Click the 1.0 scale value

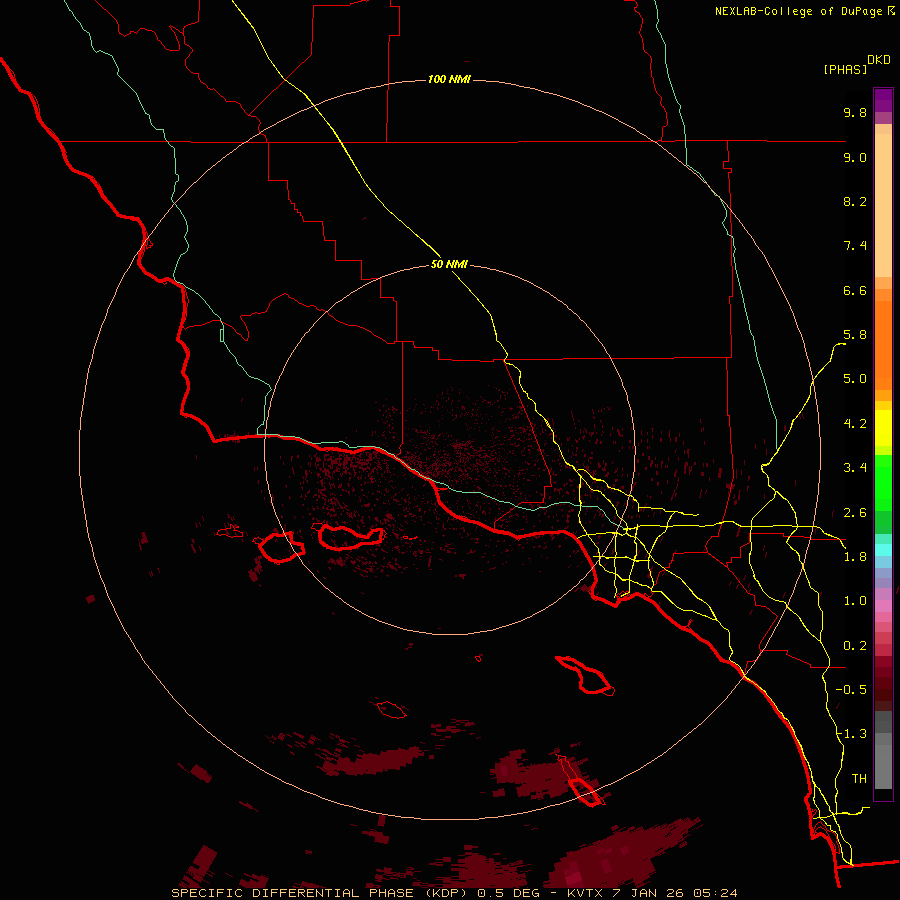855,601
